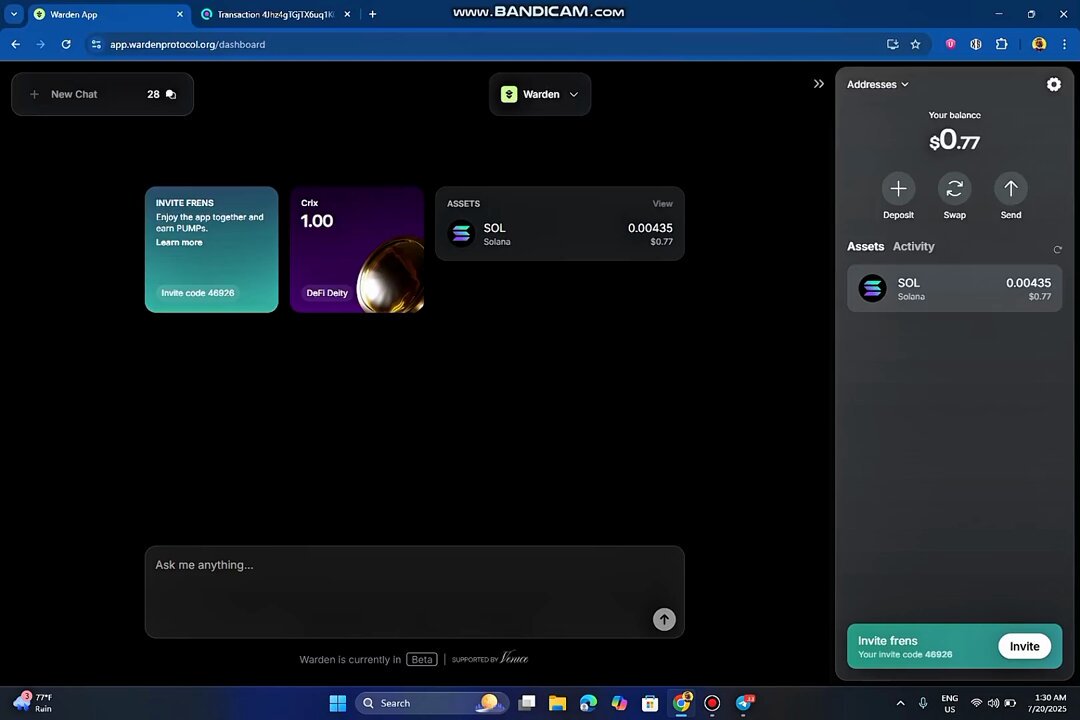Image resolution: width=1080 pixels, height=720 pixels.
Task: Click the Beta badge label
Action: 422,659
